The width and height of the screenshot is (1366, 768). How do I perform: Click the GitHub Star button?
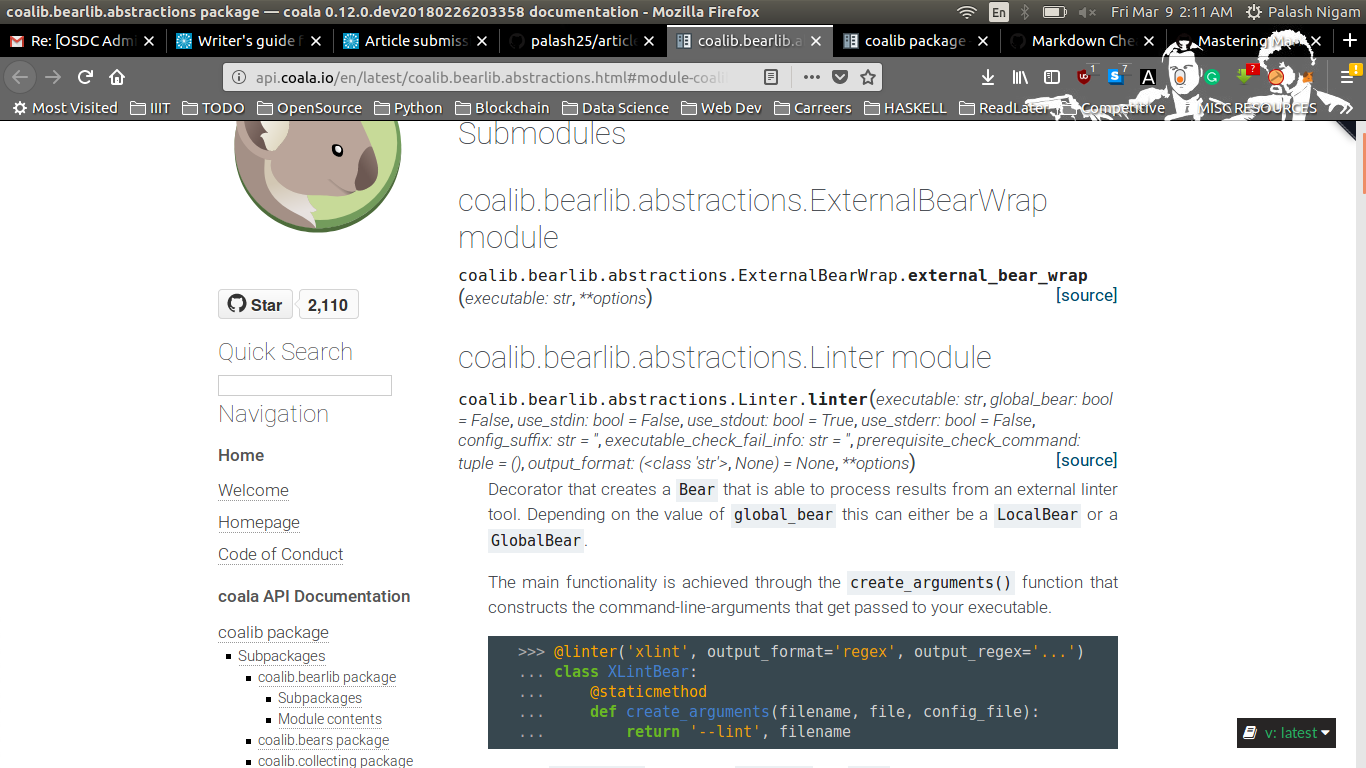(255, 304)
